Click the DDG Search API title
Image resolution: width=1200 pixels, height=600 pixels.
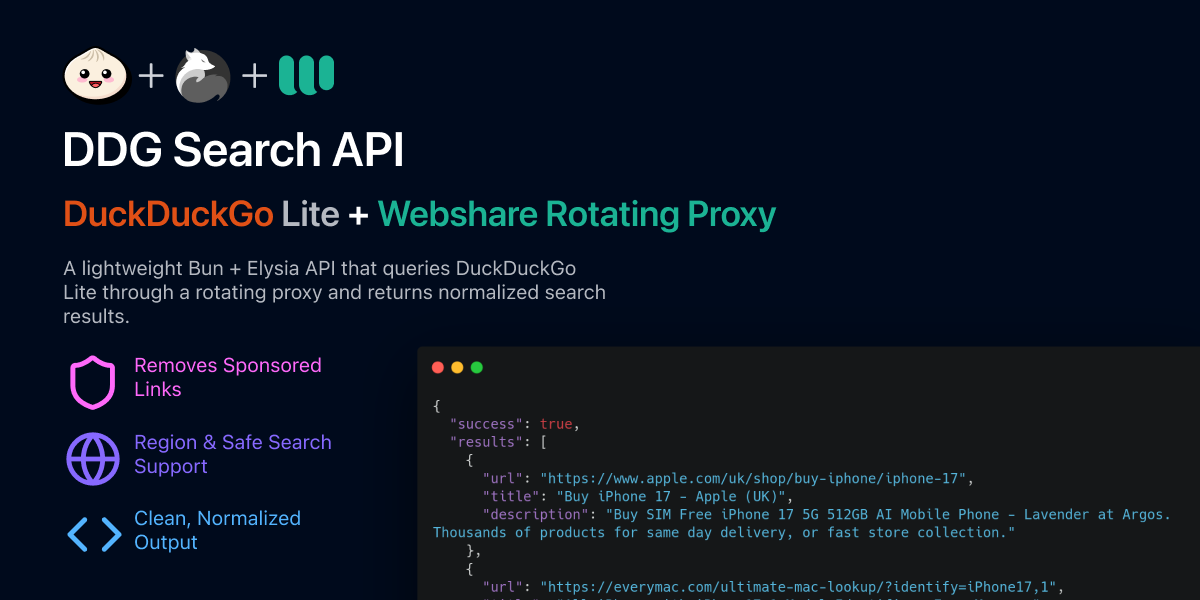[233, 150]
